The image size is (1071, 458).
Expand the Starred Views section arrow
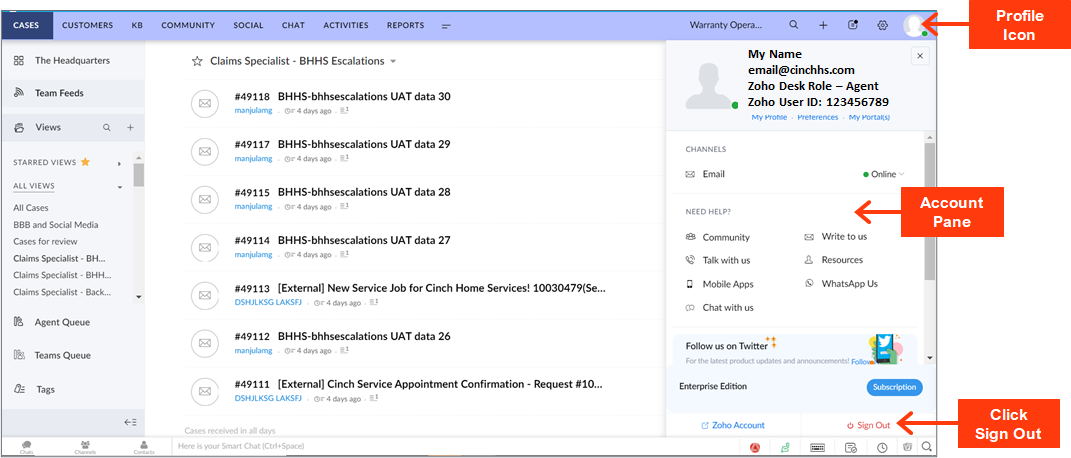click(120, 163)
